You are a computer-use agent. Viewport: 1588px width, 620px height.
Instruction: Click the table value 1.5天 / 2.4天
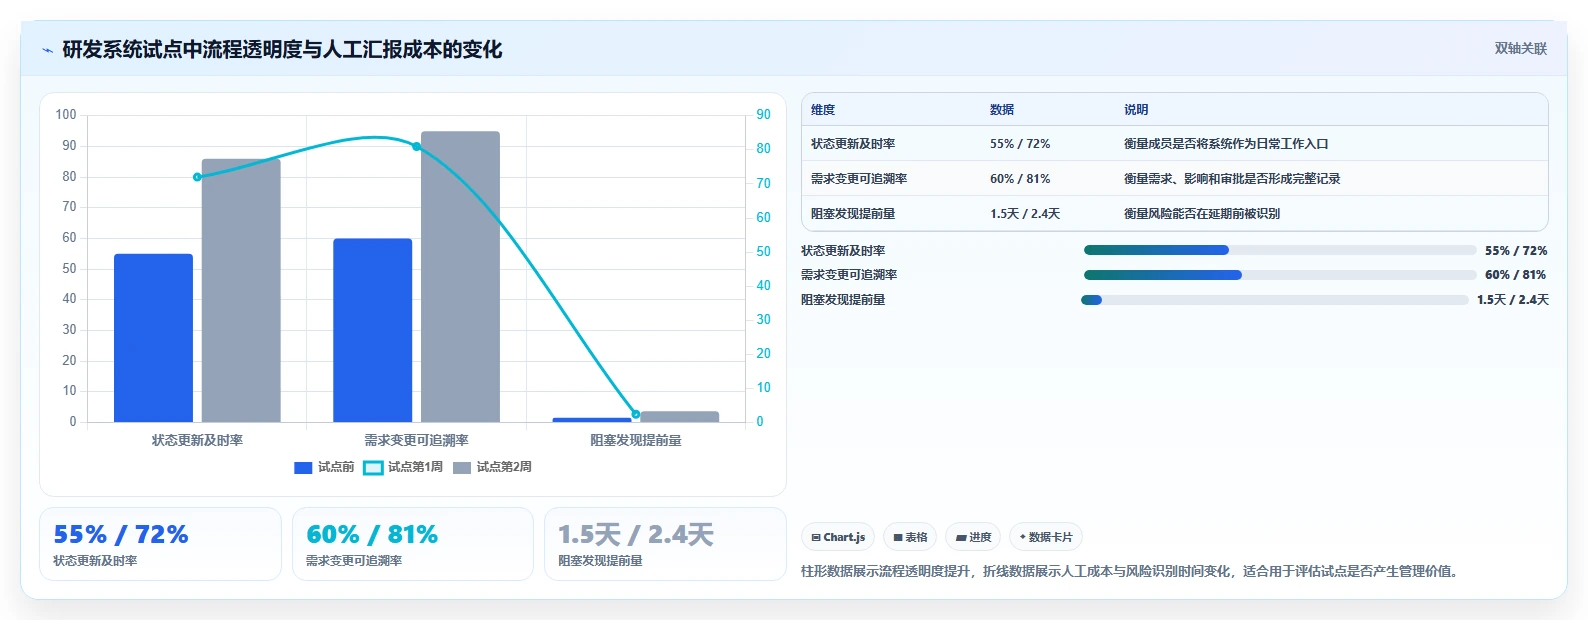(x=1025, y=214)
